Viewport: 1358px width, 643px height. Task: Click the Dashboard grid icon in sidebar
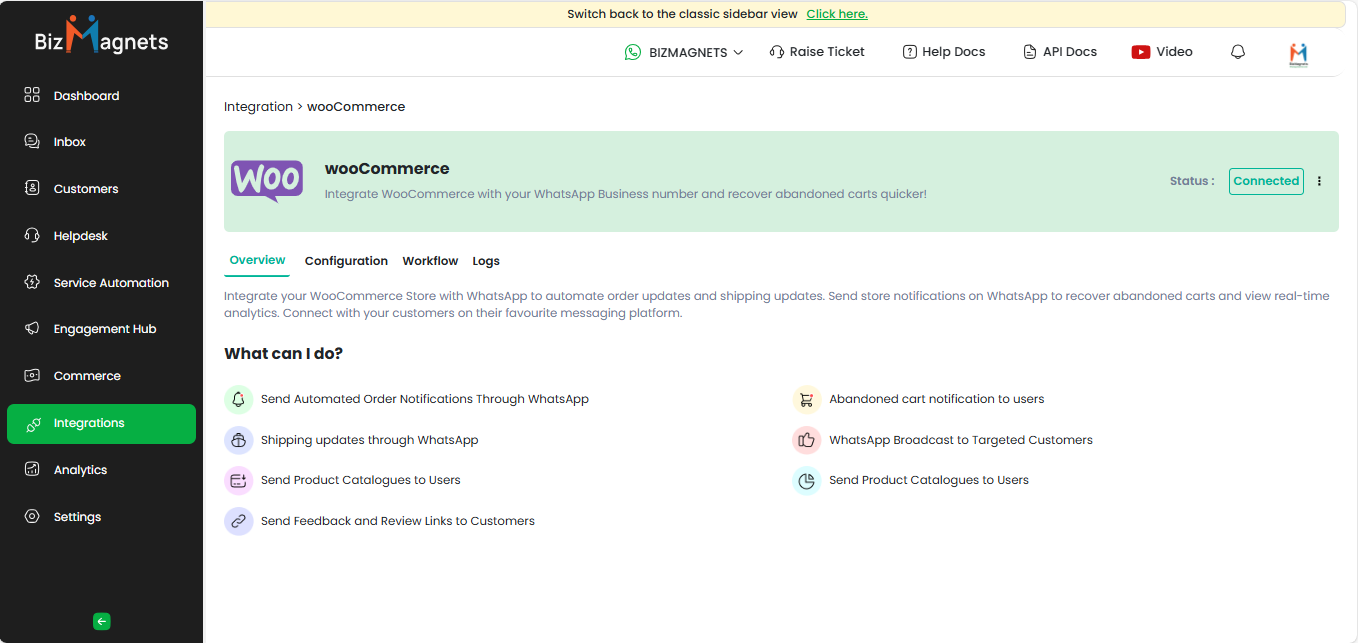pos(32,96)
